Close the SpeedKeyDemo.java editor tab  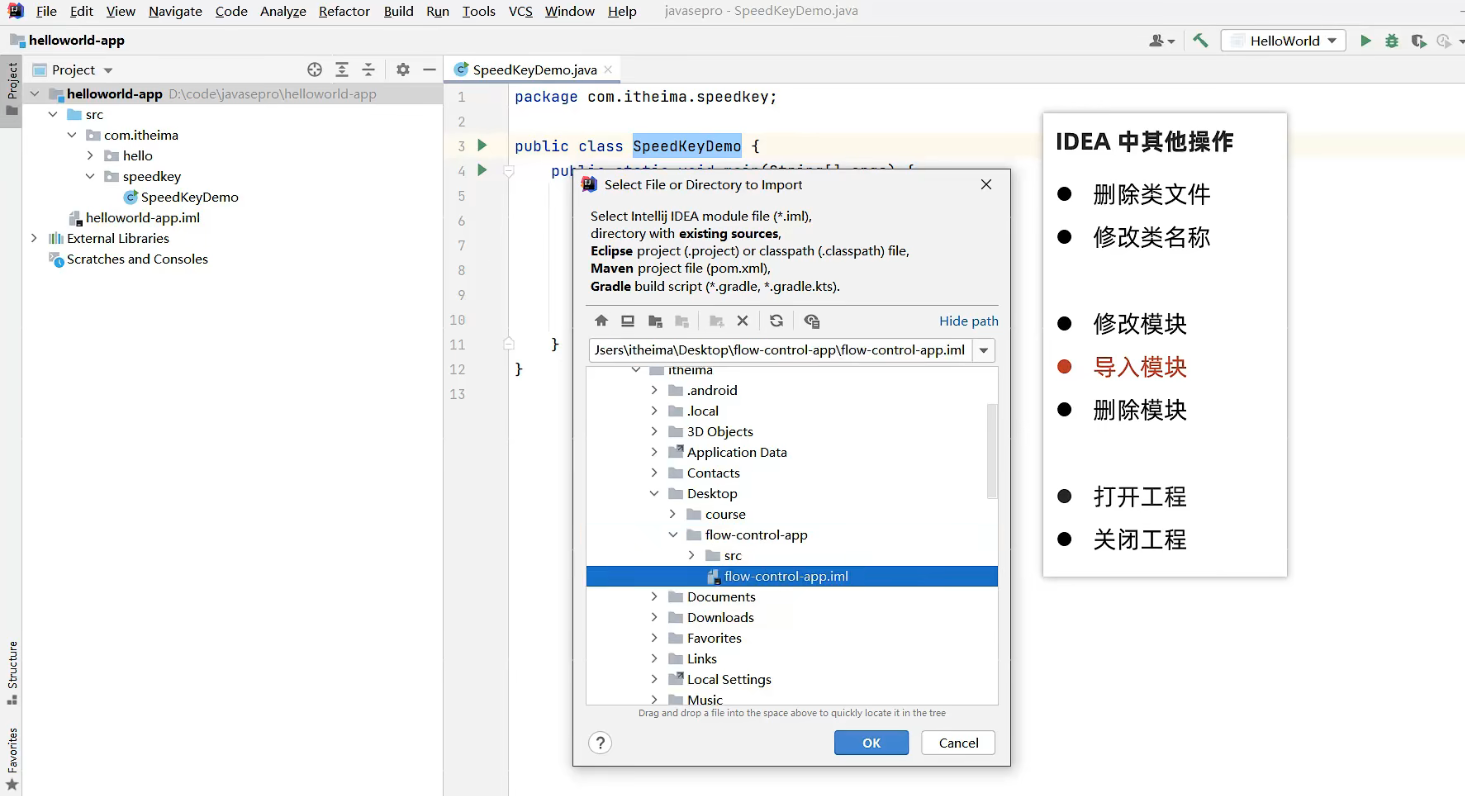pos(608,70)
